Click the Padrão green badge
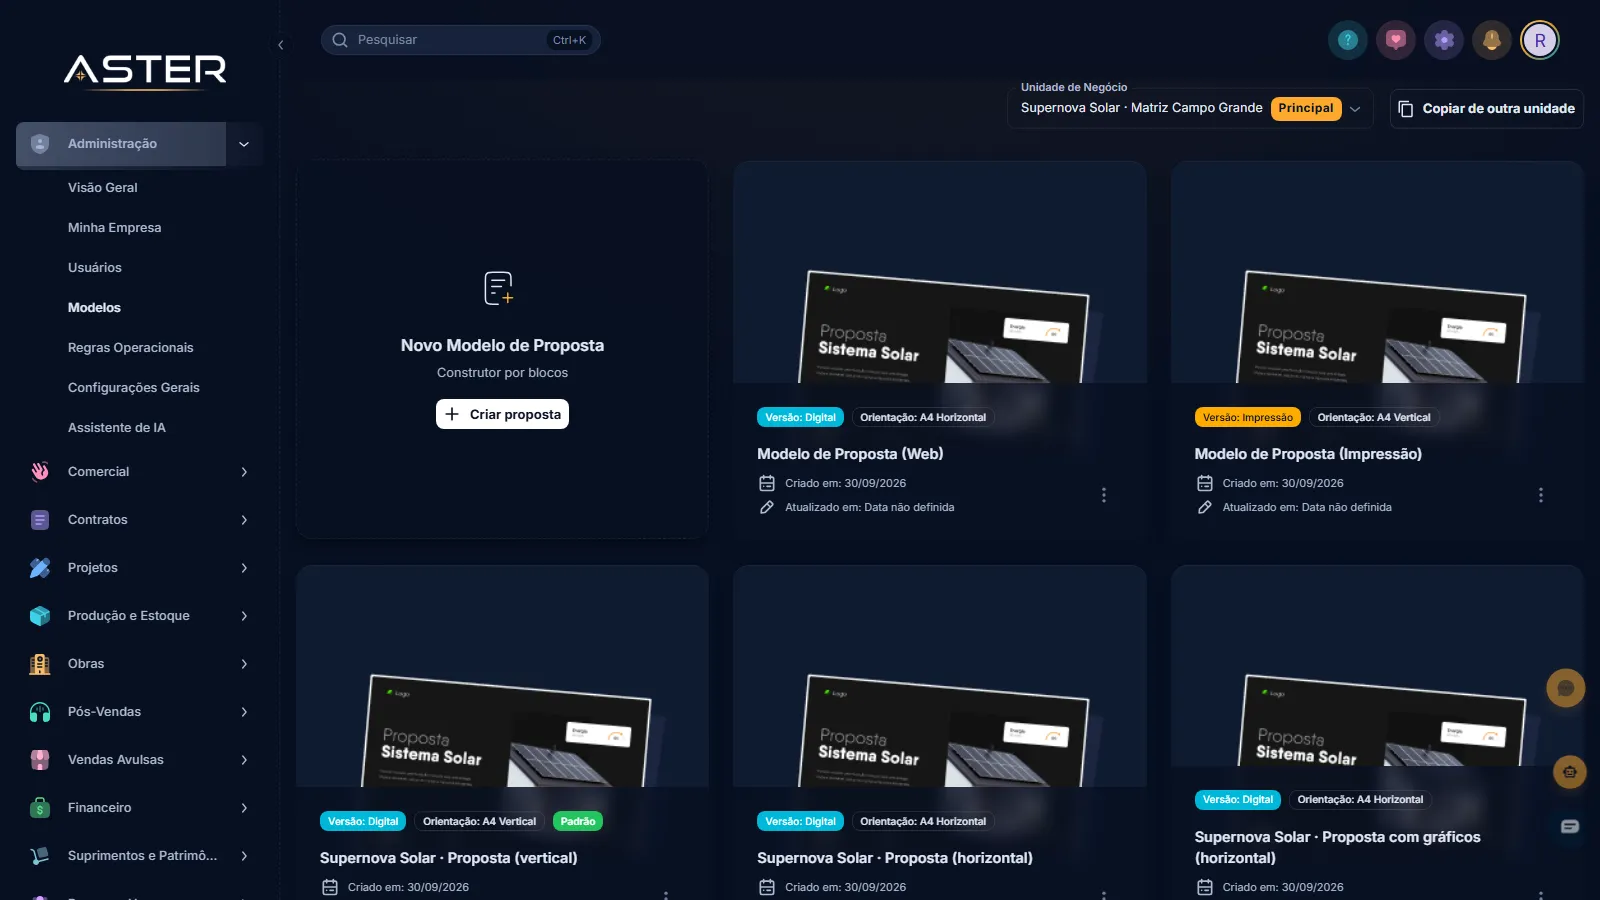Viewport: 1600px width, 900px height. click(578, 821)
